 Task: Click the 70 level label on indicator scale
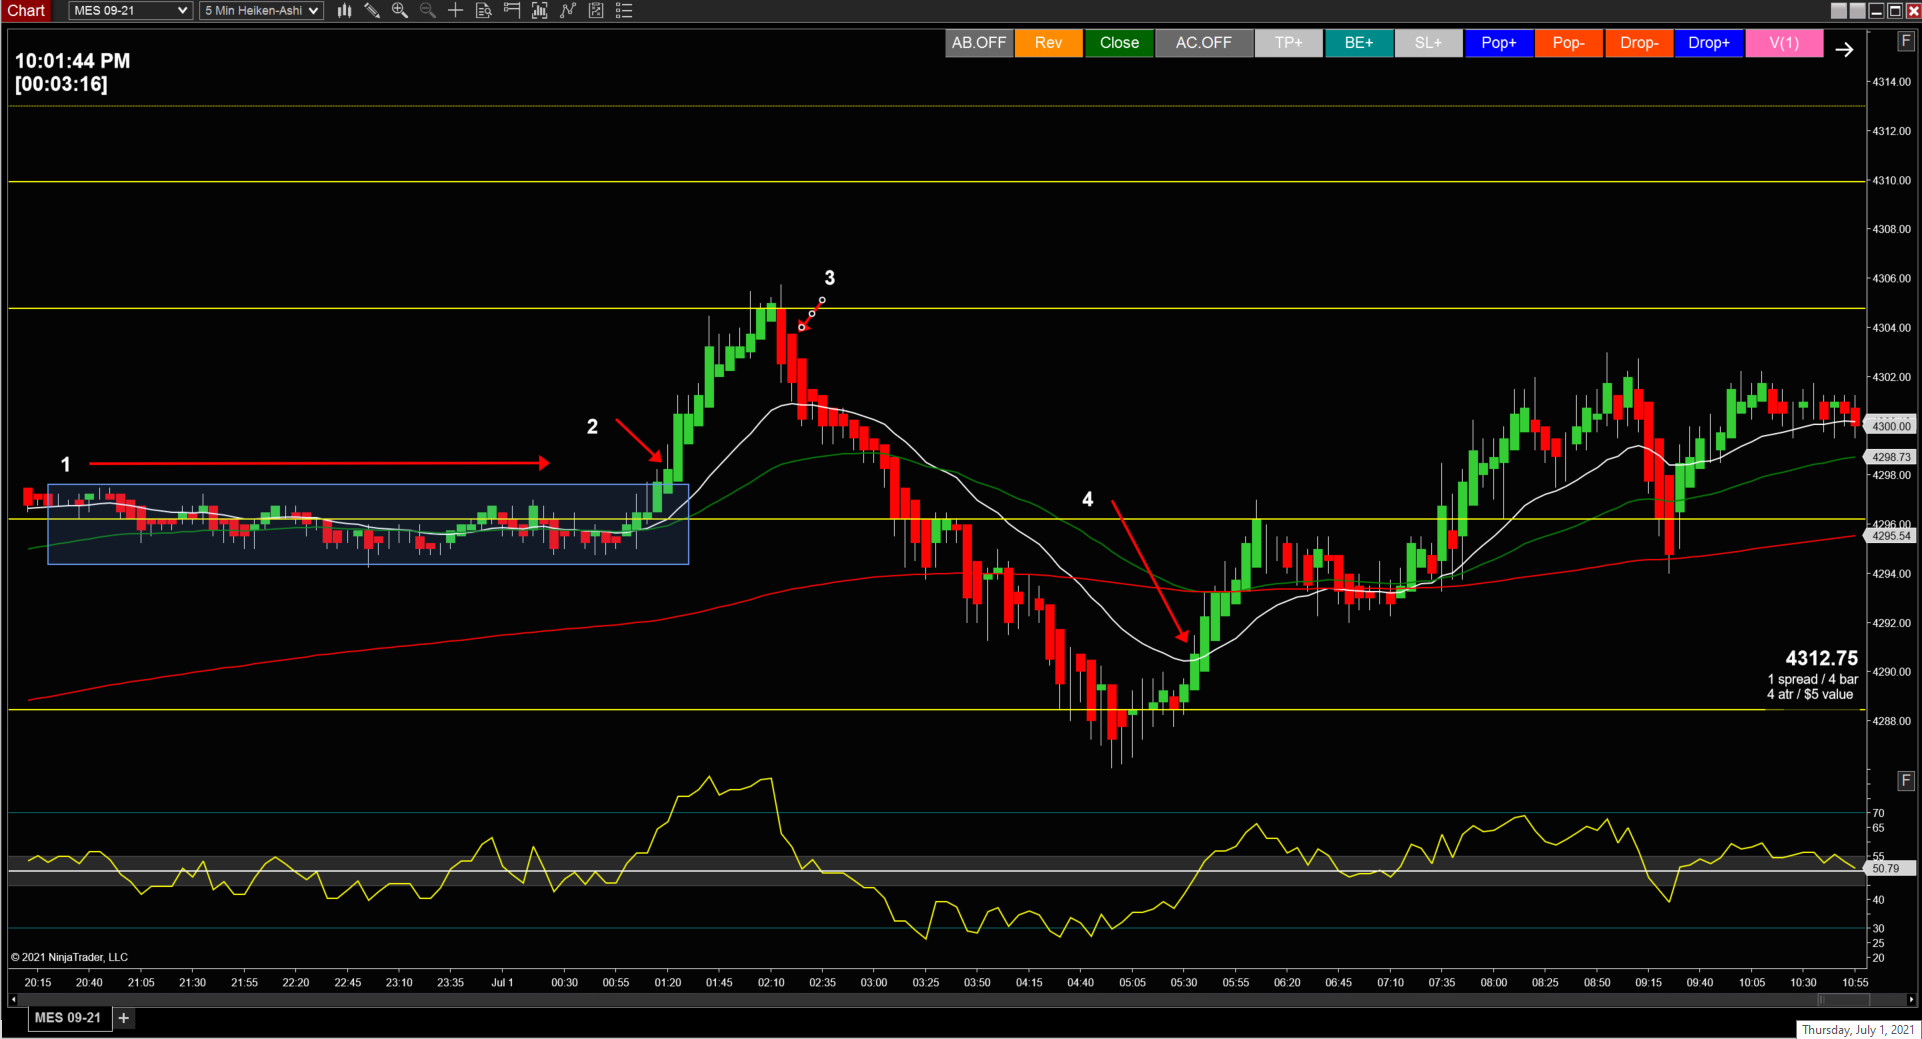1878,813
